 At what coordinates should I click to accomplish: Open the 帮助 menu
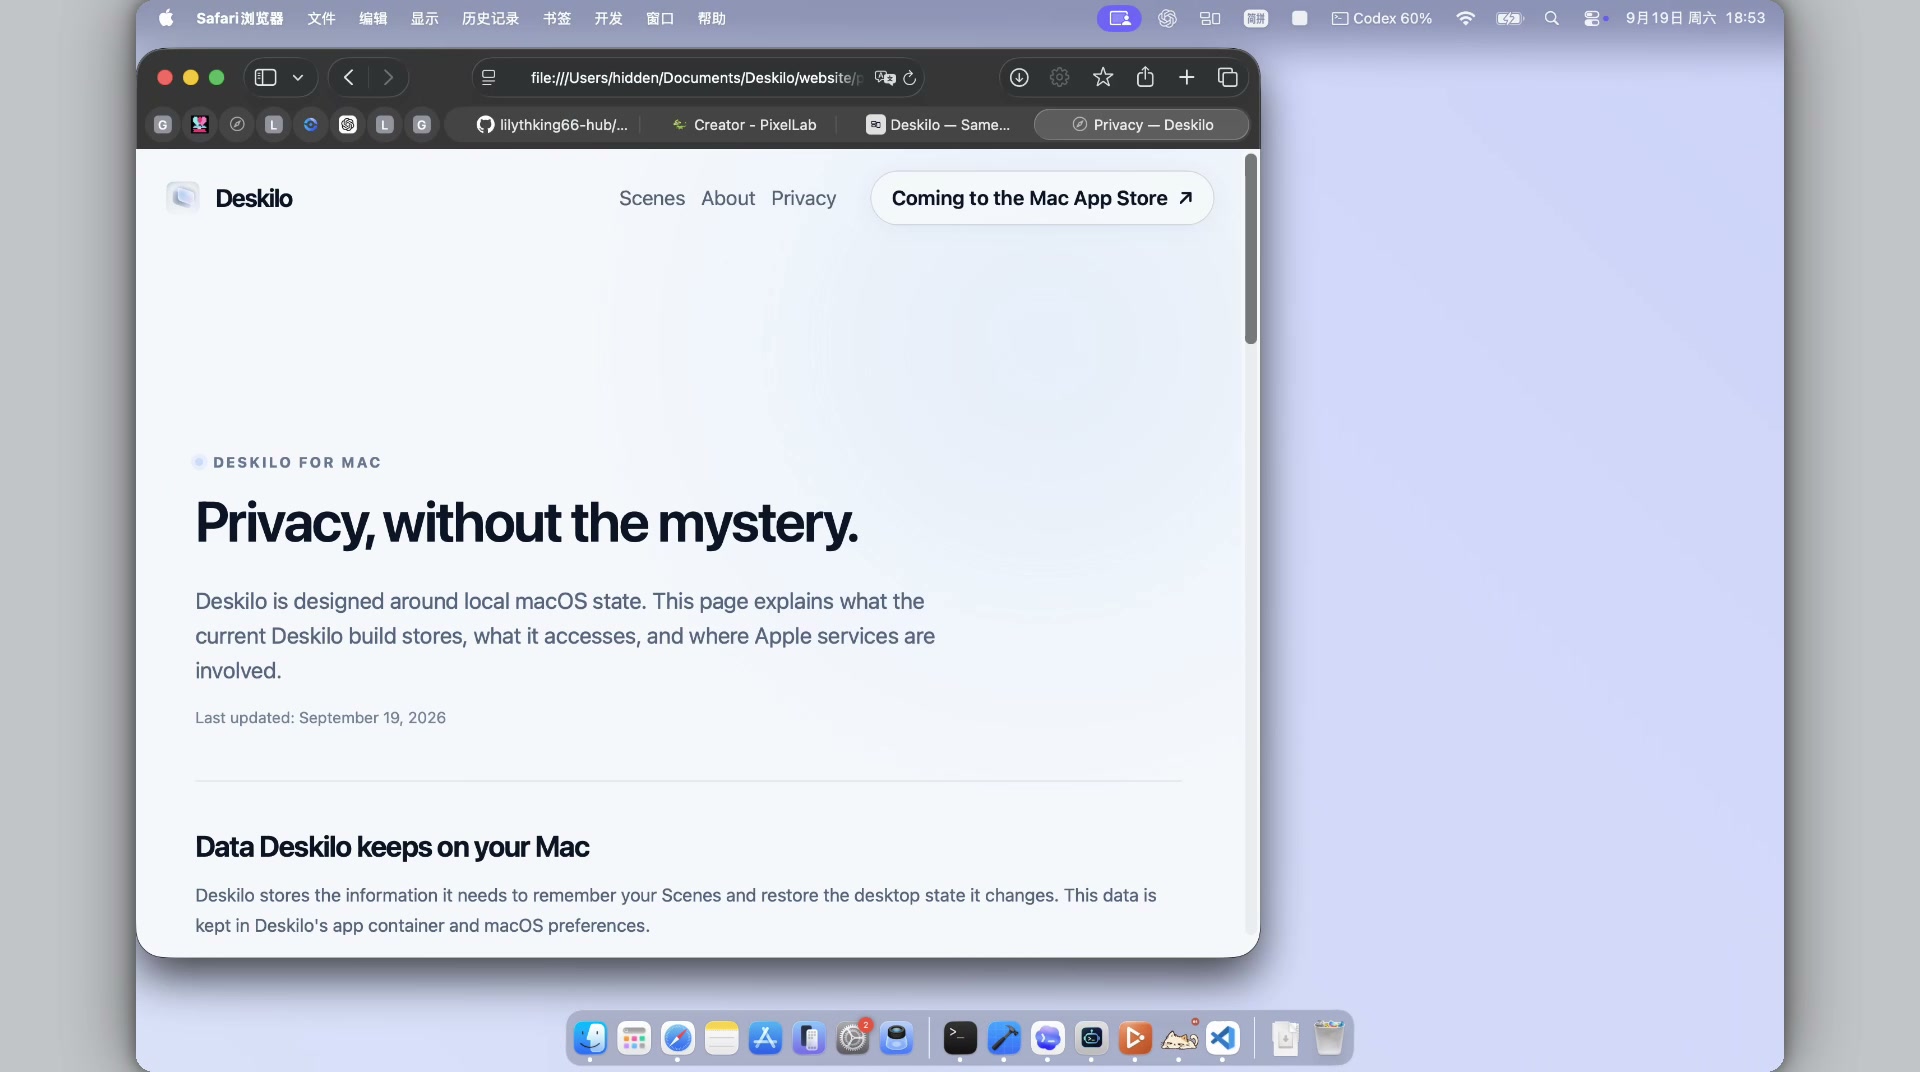click(x=712, y=18)
